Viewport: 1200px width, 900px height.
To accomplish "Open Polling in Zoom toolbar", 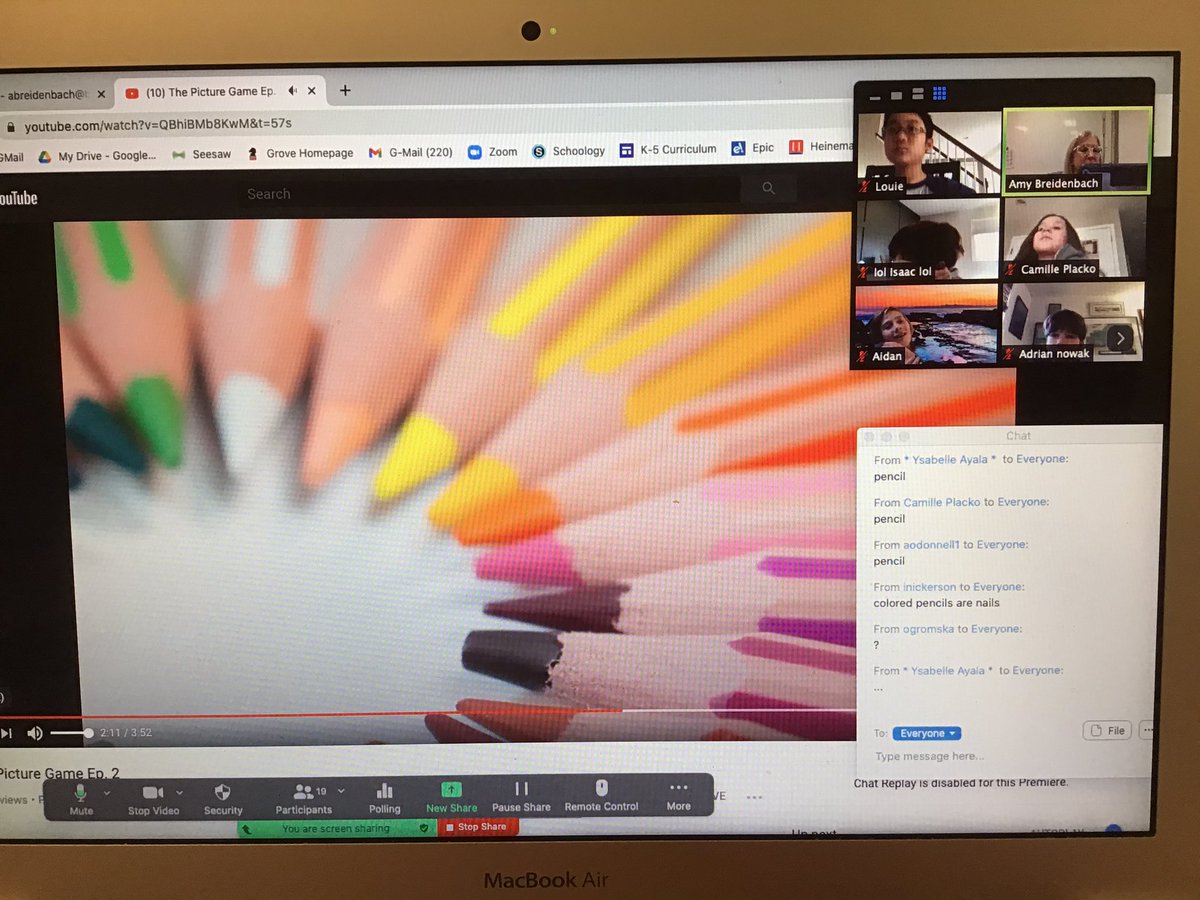I will (x=384, y=798).
